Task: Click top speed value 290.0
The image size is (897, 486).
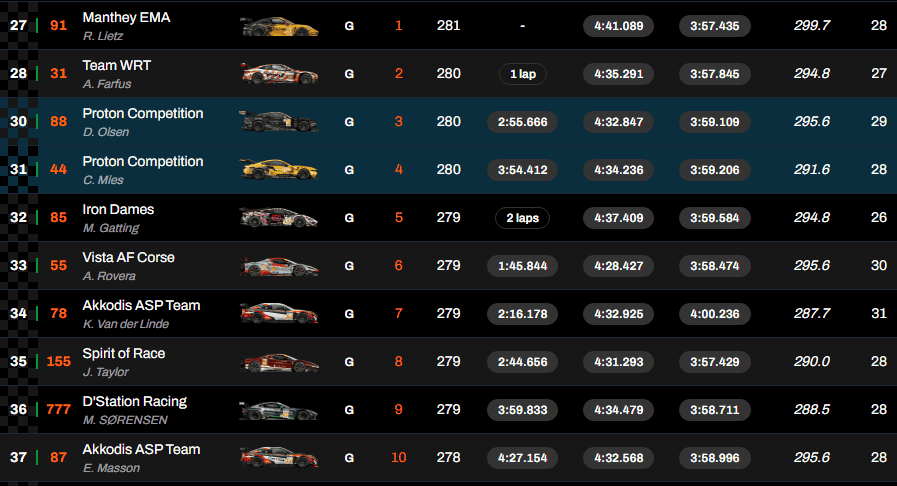Action: [812, 362]
